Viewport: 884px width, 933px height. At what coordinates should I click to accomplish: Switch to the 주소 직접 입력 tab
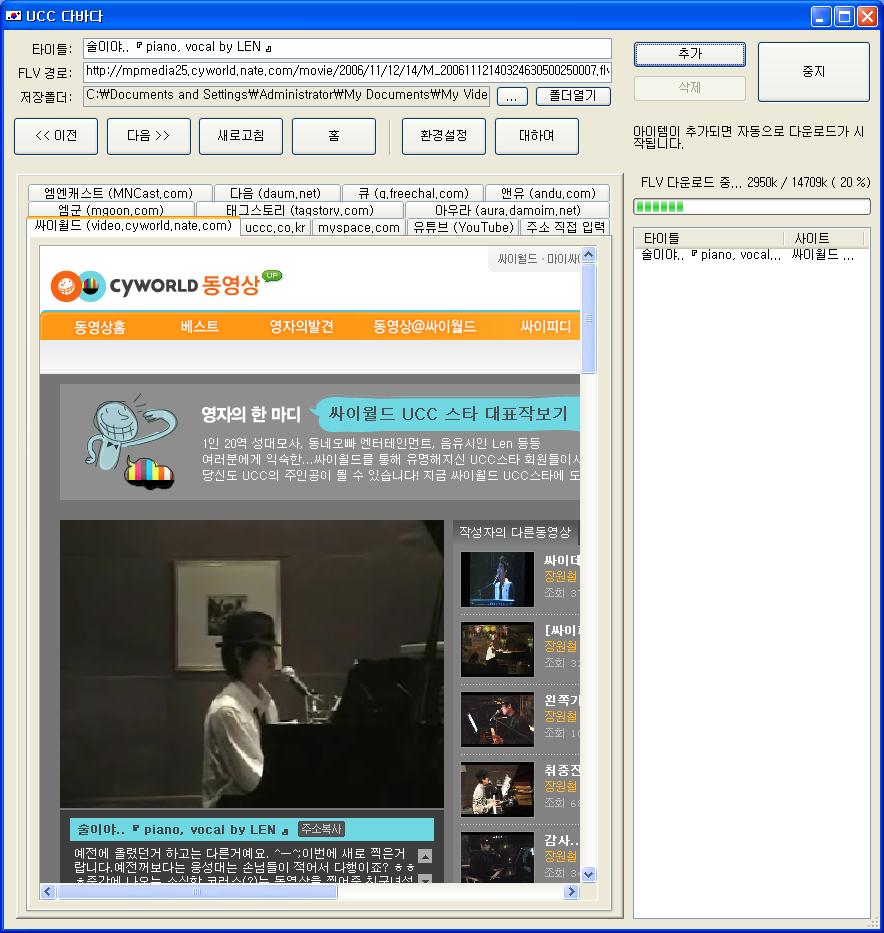click(x=565, y=227)
